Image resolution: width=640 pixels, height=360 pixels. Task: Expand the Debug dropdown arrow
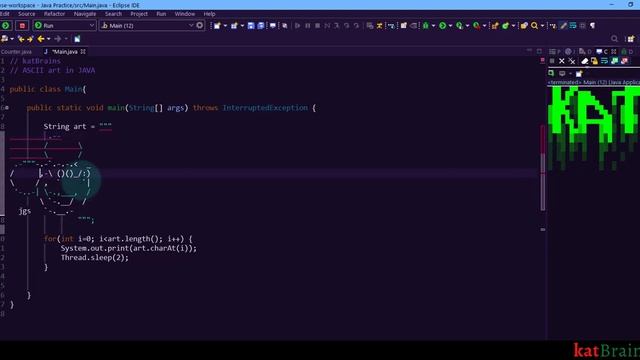[433, 26]
